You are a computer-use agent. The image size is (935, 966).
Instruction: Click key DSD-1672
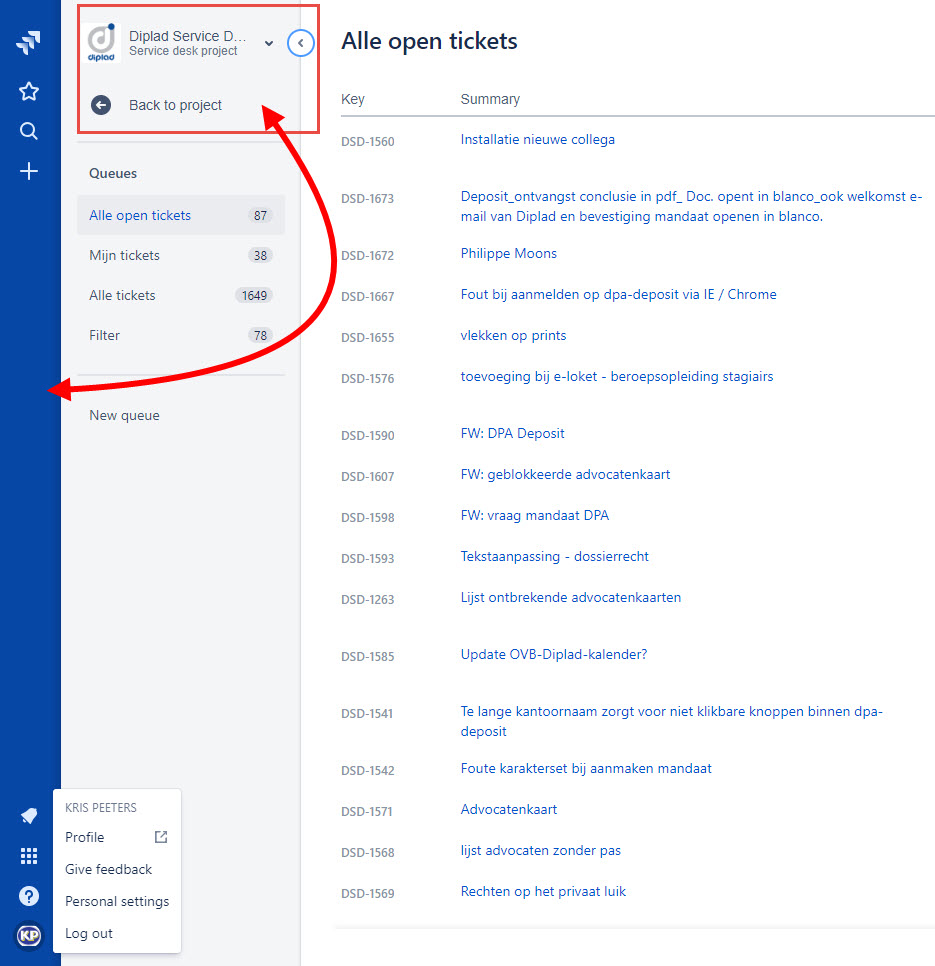(x=368, y=256)
